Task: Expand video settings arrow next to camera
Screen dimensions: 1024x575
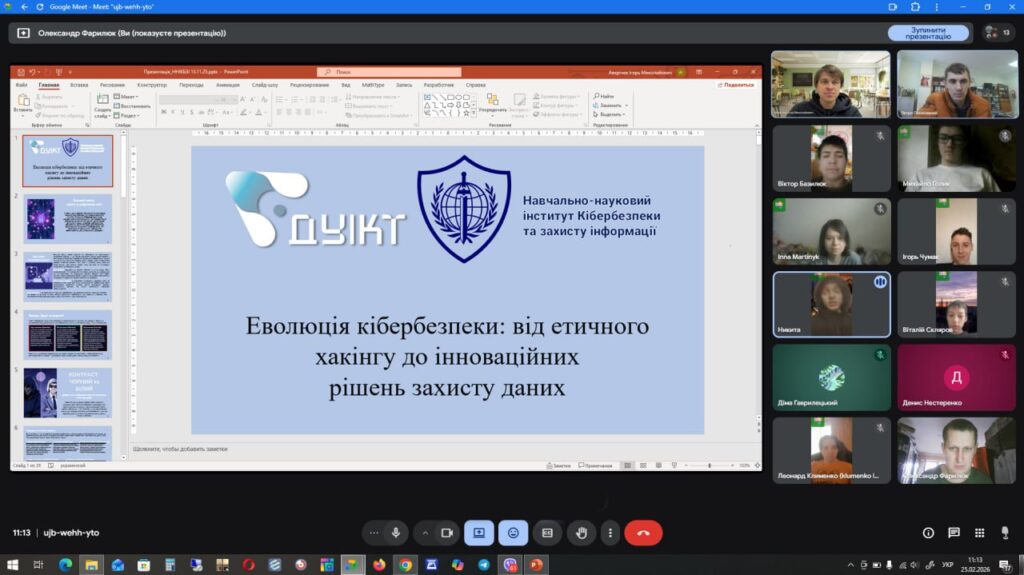Action: coord(425,533)
